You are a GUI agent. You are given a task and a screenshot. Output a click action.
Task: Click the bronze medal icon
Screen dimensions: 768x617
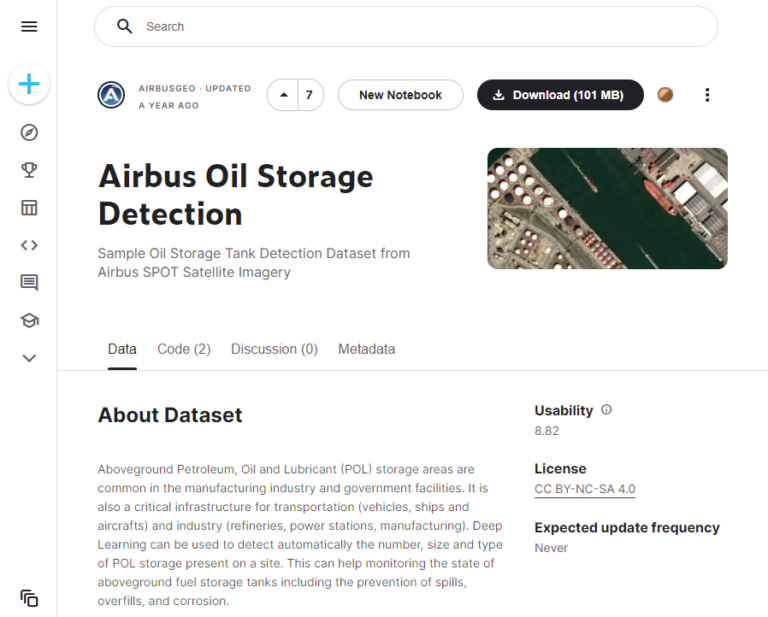click(x=665, y=95)
